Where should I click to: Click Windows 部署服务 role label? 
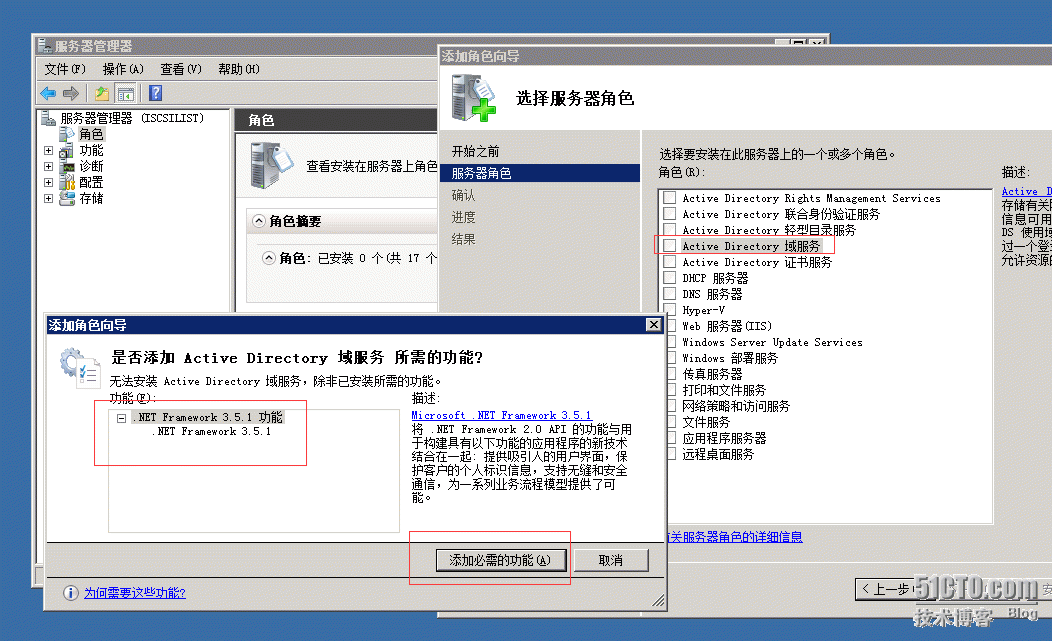[x=730, y=358]
